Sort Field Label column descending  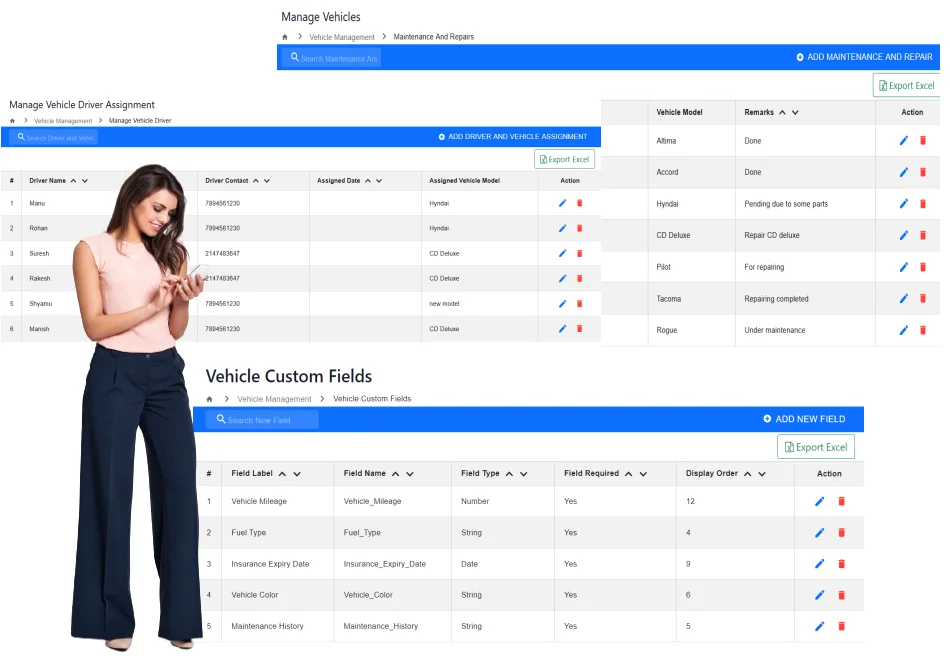tap(297, 474)
